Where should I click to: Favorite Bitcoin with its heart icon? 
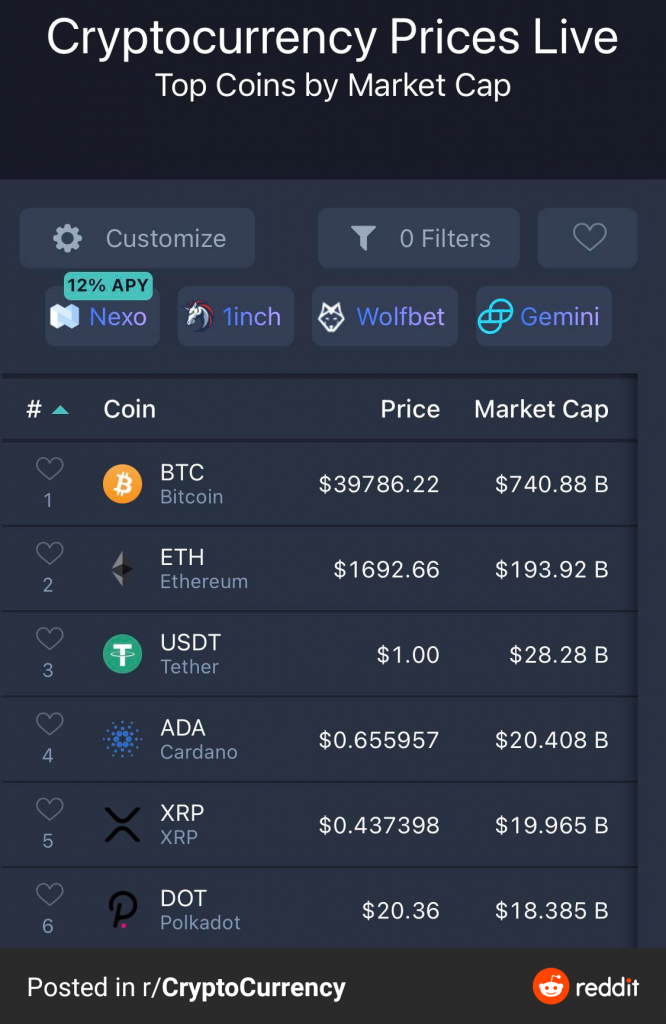pyautogui.click(x=49, y=469)
